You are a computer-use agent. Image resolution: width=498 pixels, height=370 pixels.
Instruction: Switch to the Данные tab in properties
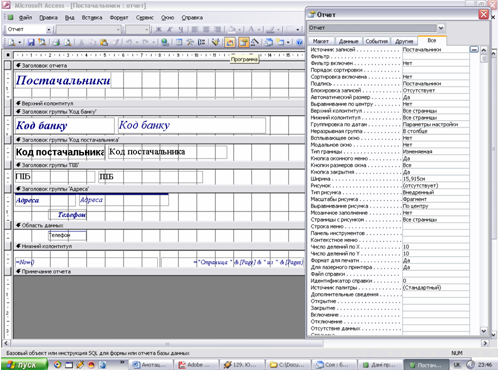coord(349,41)
